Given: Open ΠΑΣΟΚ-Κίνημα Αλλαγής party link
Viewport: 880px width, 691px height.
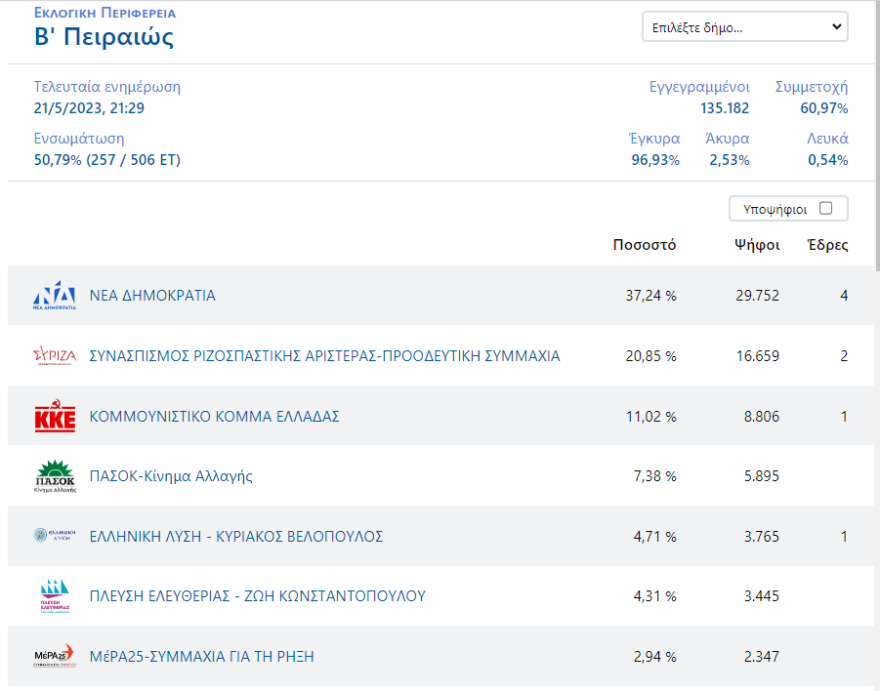Looking at the screenshot, I should pos(171,476).
